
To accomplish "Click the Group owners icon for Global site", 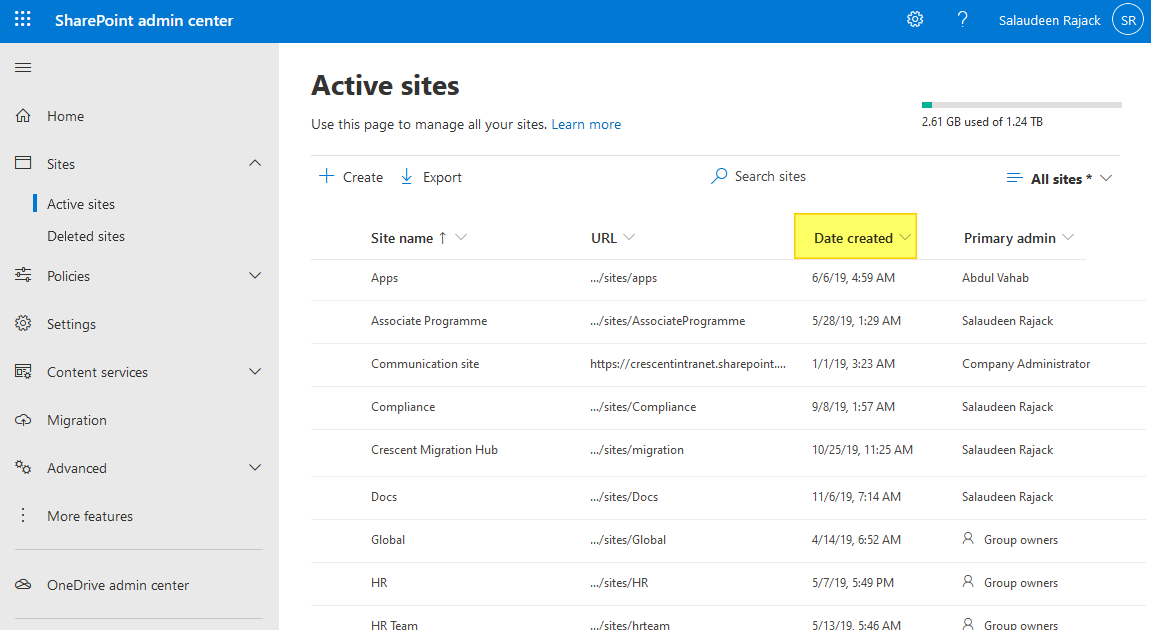I will (968, 538).
